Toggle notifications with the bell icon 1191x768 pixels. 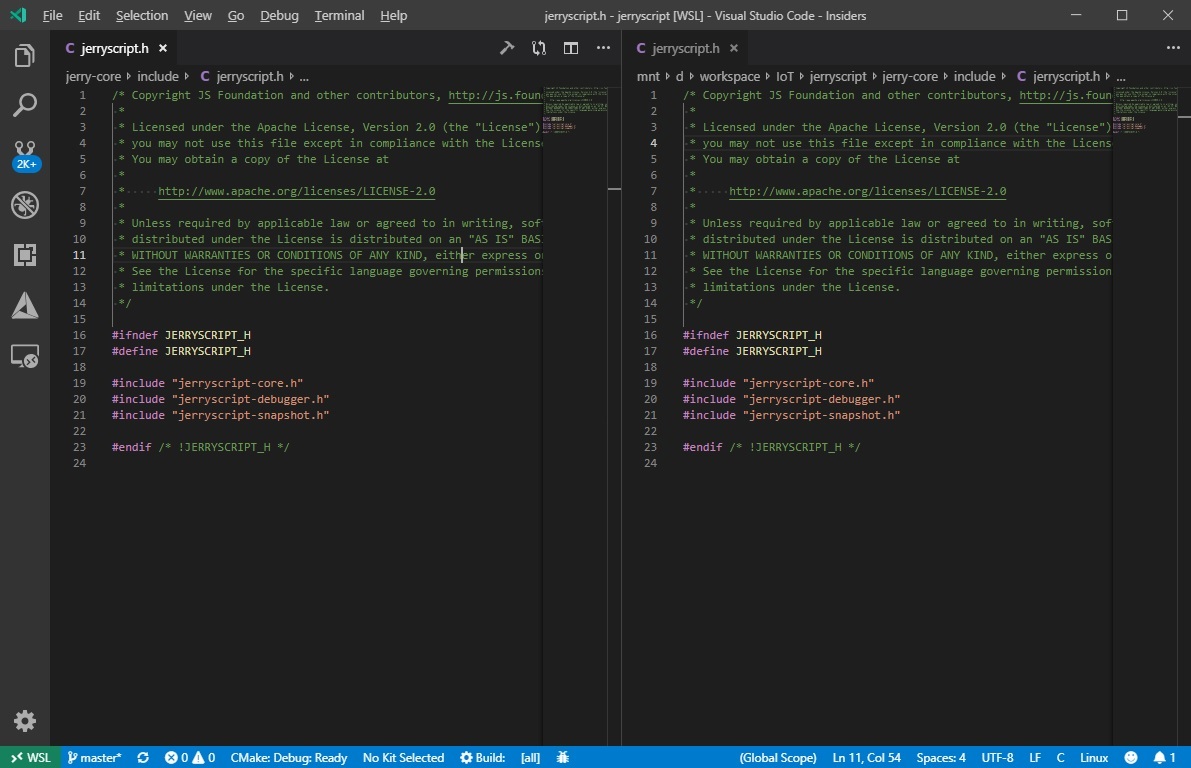tap(1161, 757)
